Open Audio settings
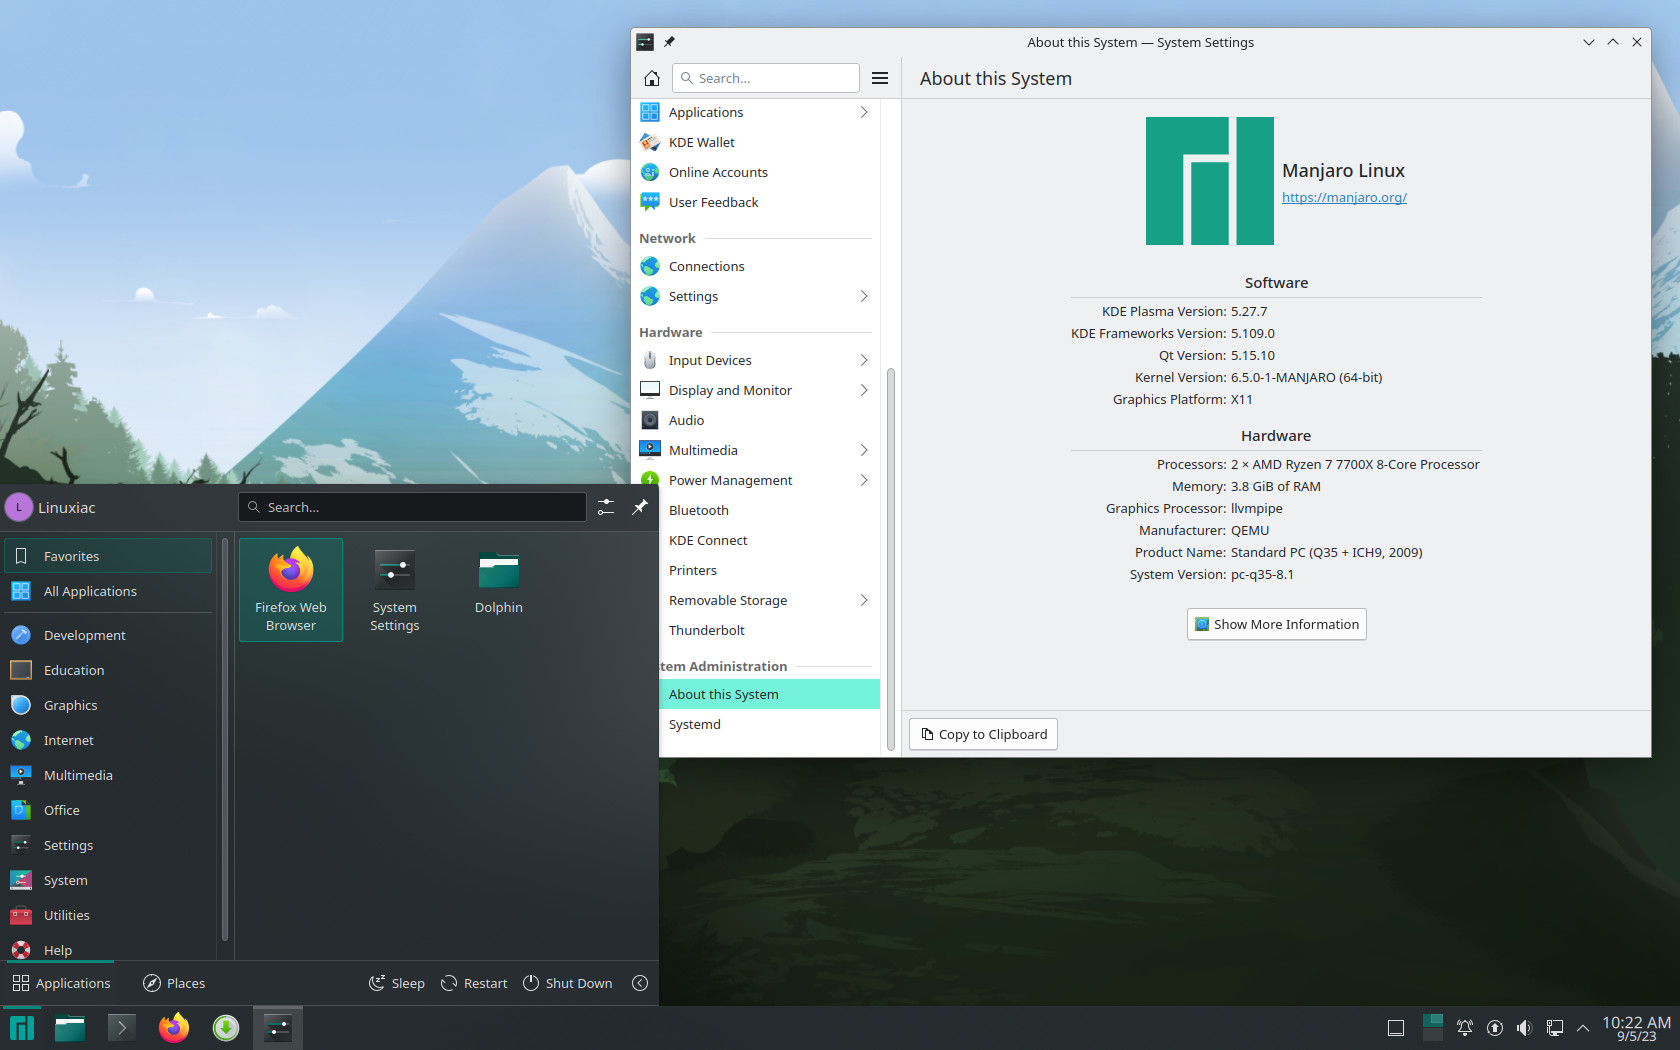This screenshot has width=1680, height=1050. [756, 420]
